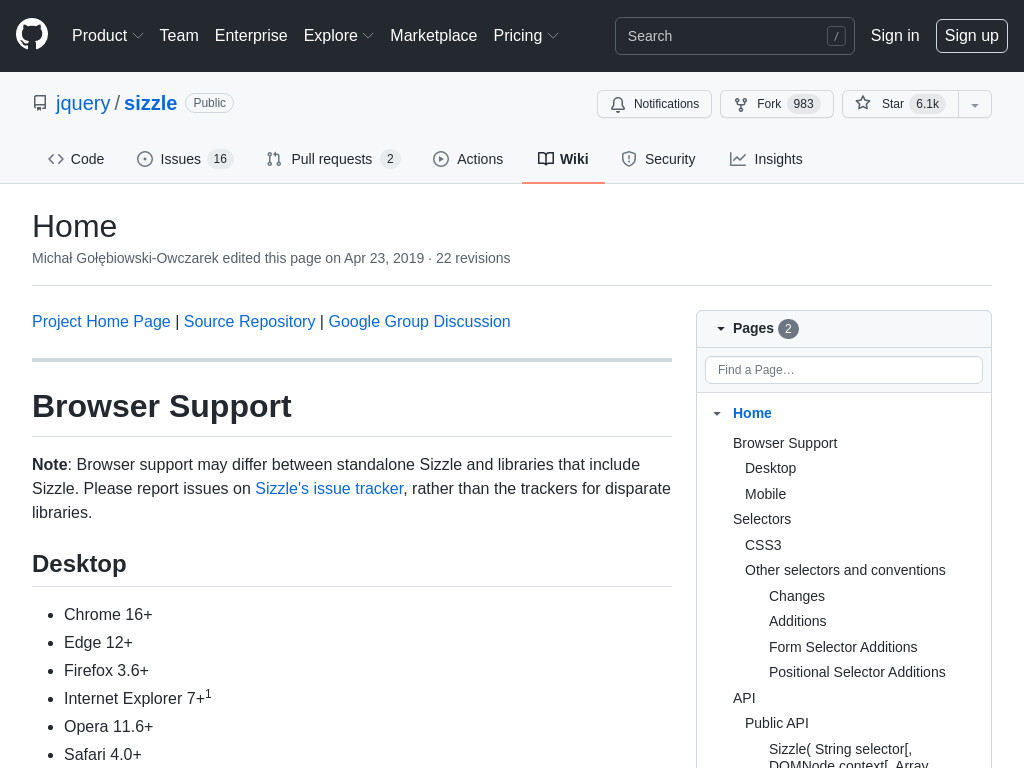Image resolution: width=1024 pixels, height=768 pixels.
Task: Open the Enterprise menu item
Action: 251,36
